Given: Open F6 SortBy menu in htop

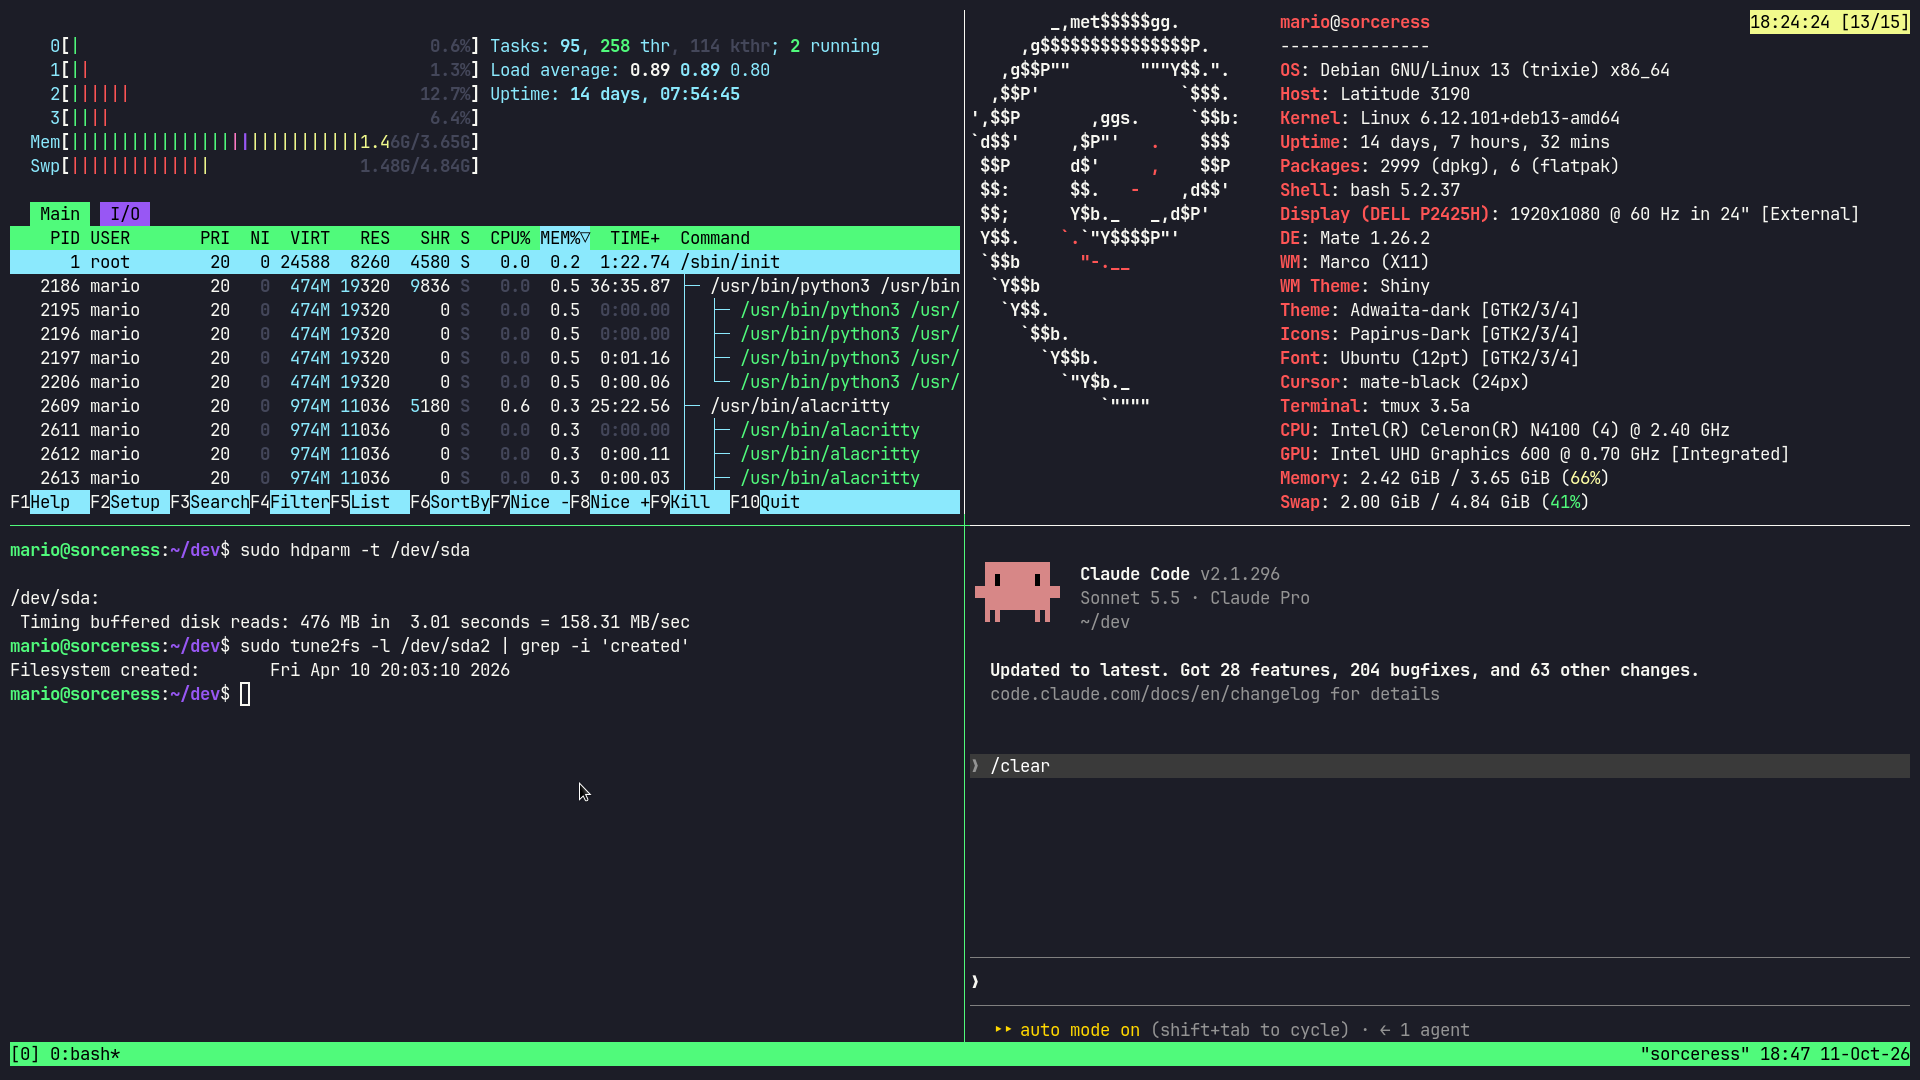Looking at the screenshot, I should click(450, 502).
